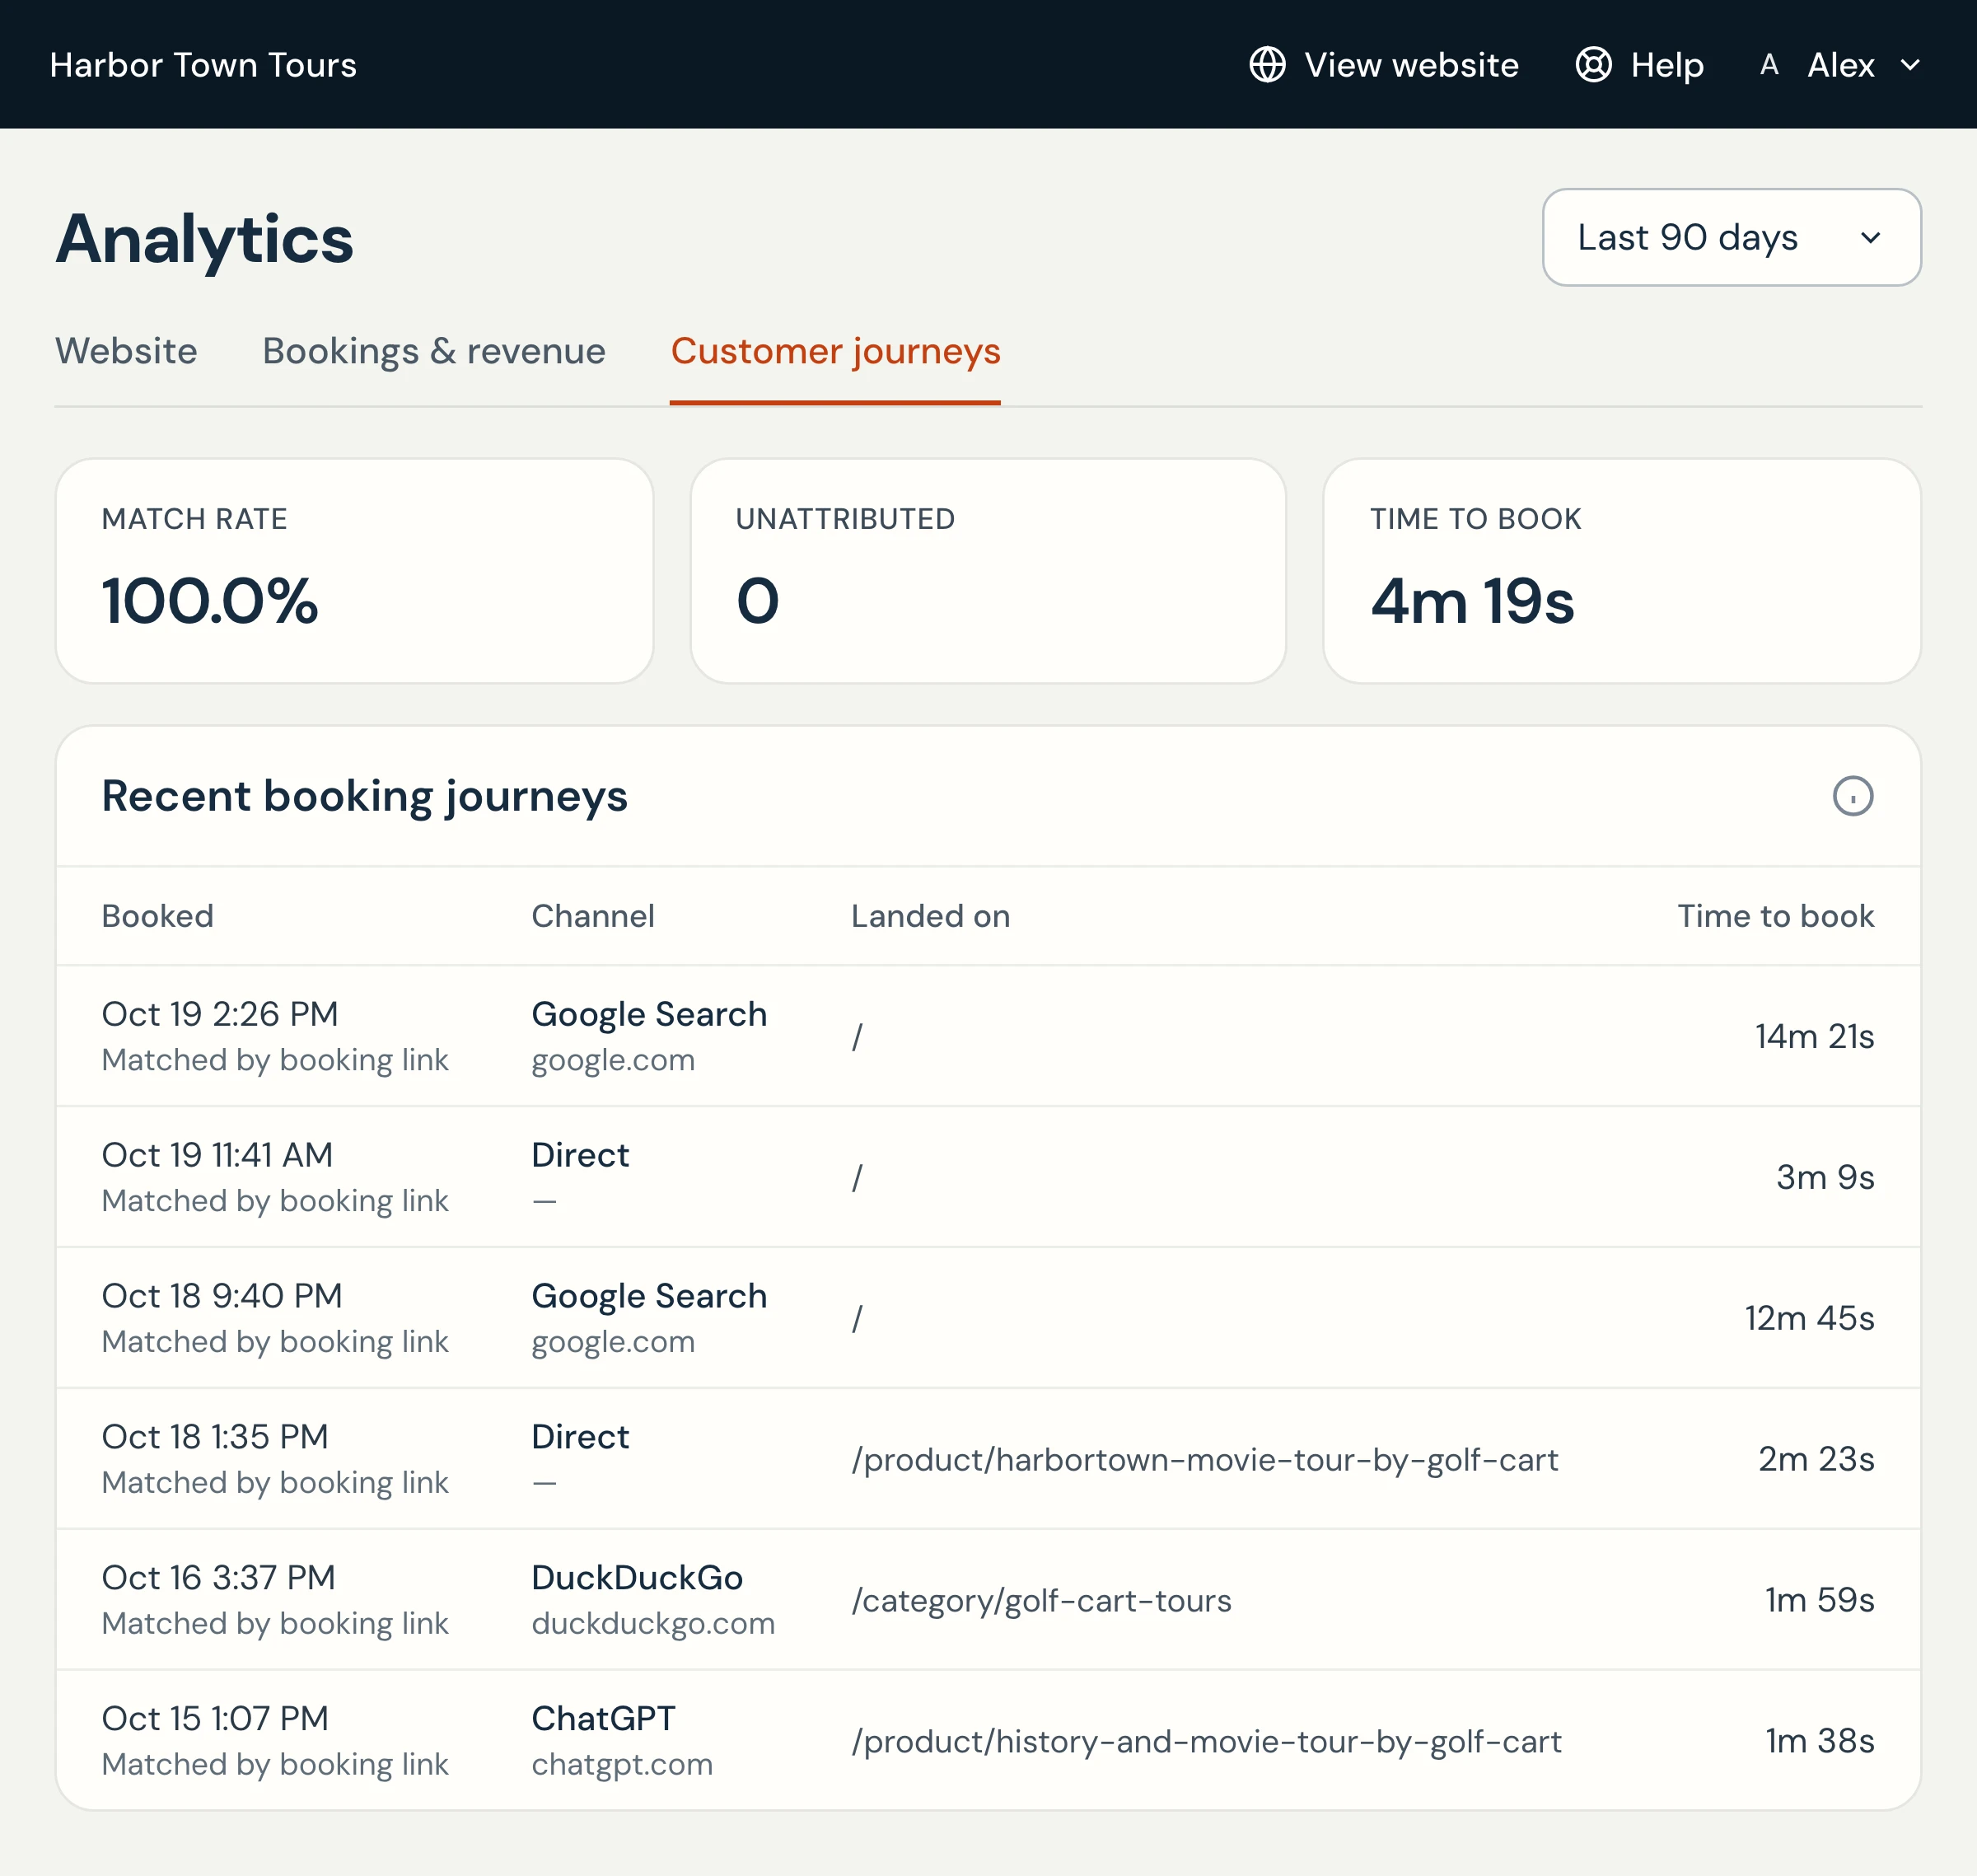Switch to the Bookings & revenue tab
1977x1876 pixels.
point(434,351)
